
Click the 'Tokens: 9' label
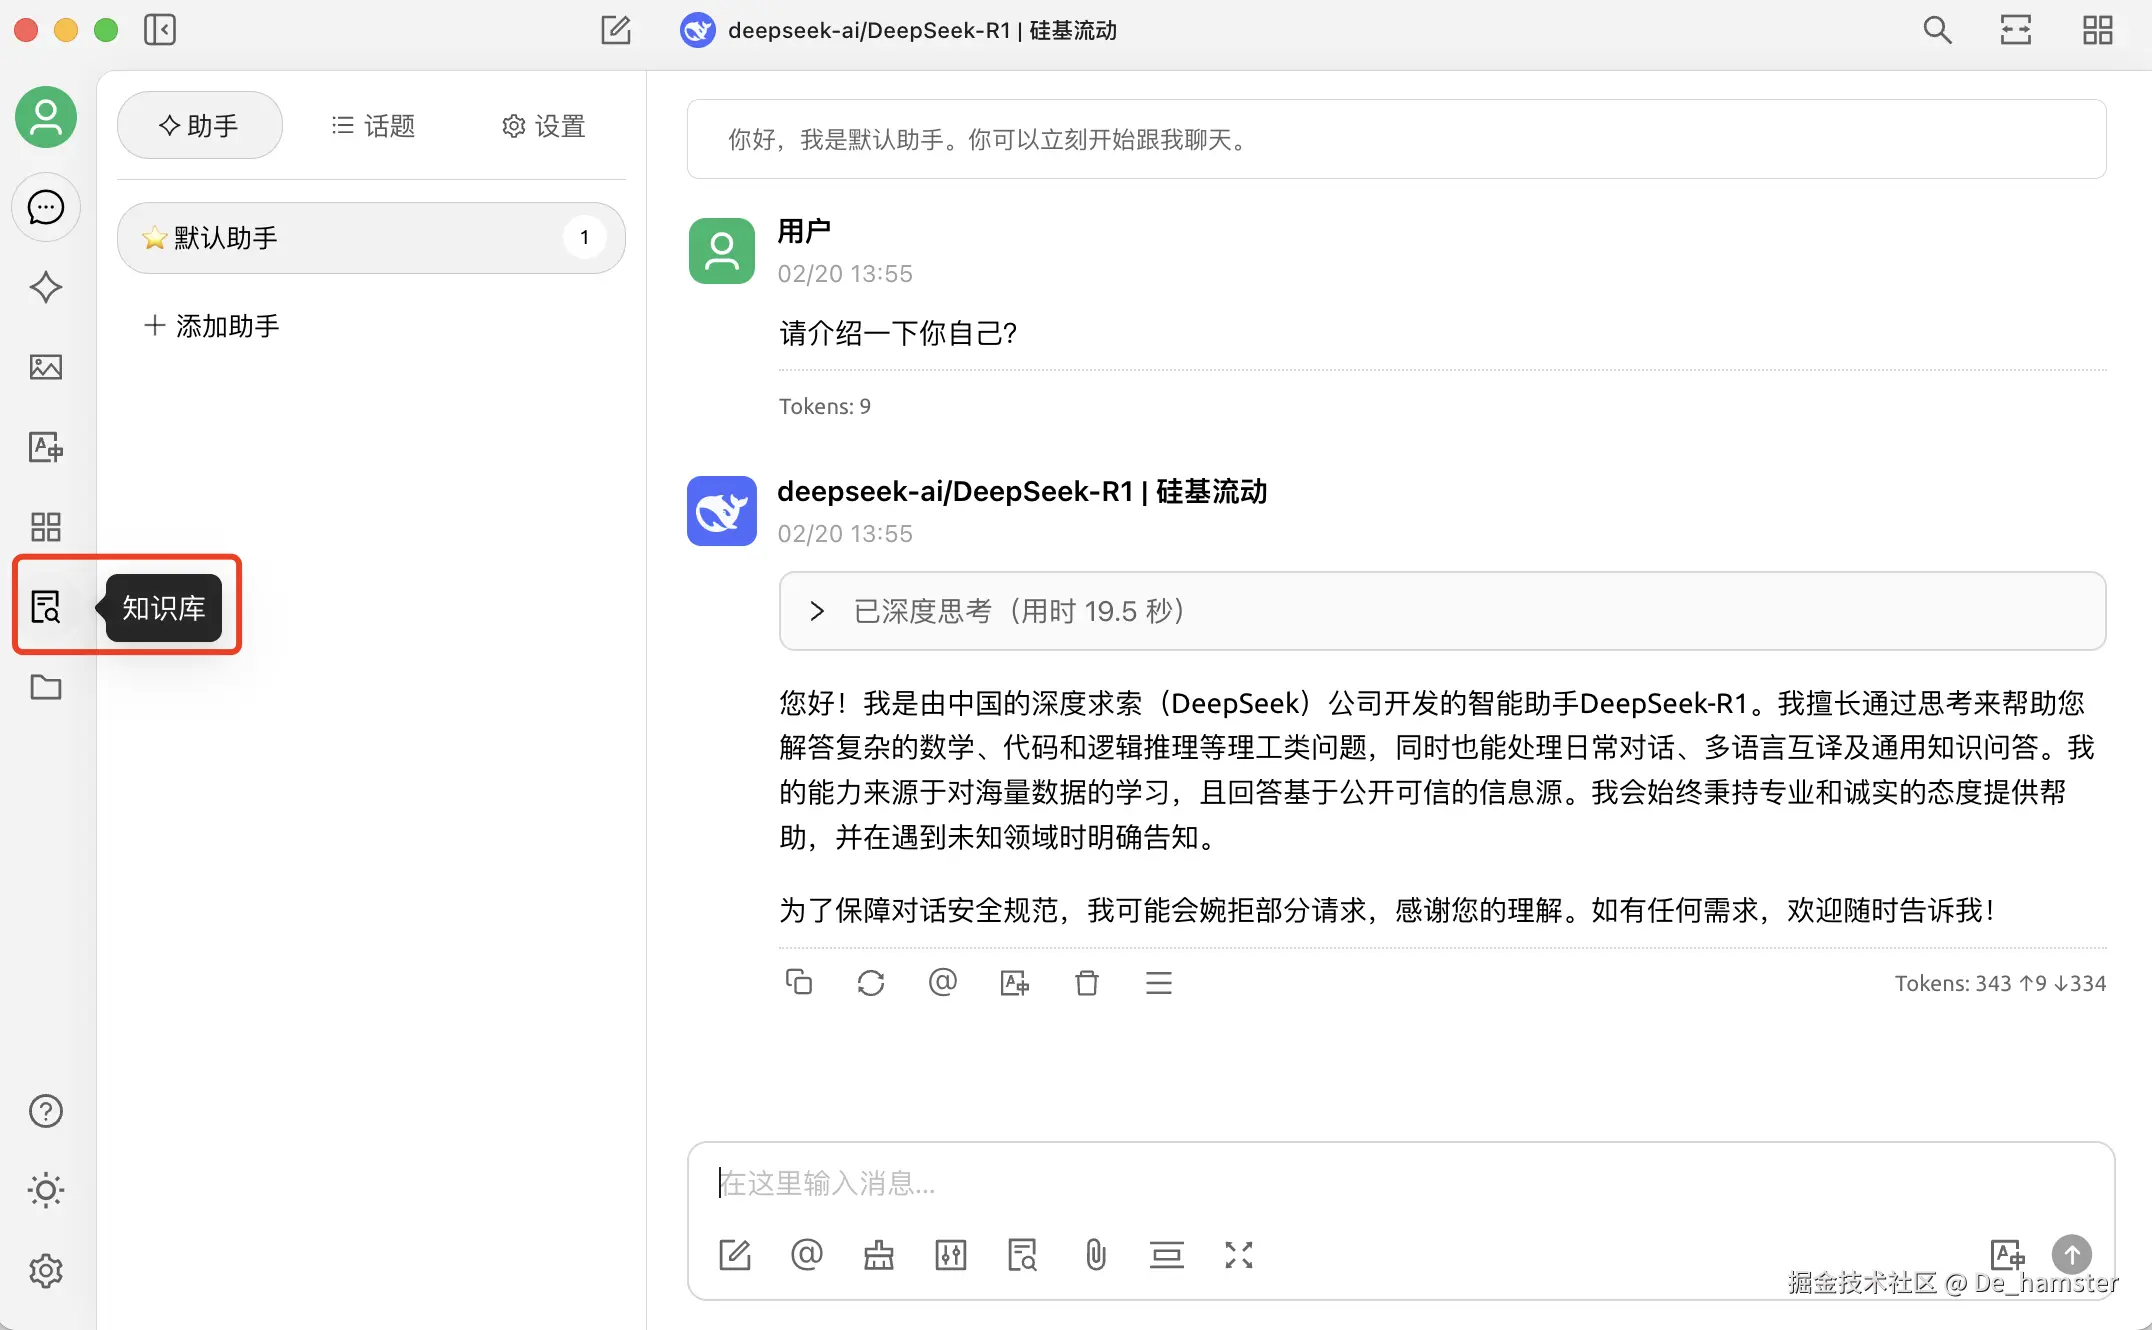(x=825, y=406)
